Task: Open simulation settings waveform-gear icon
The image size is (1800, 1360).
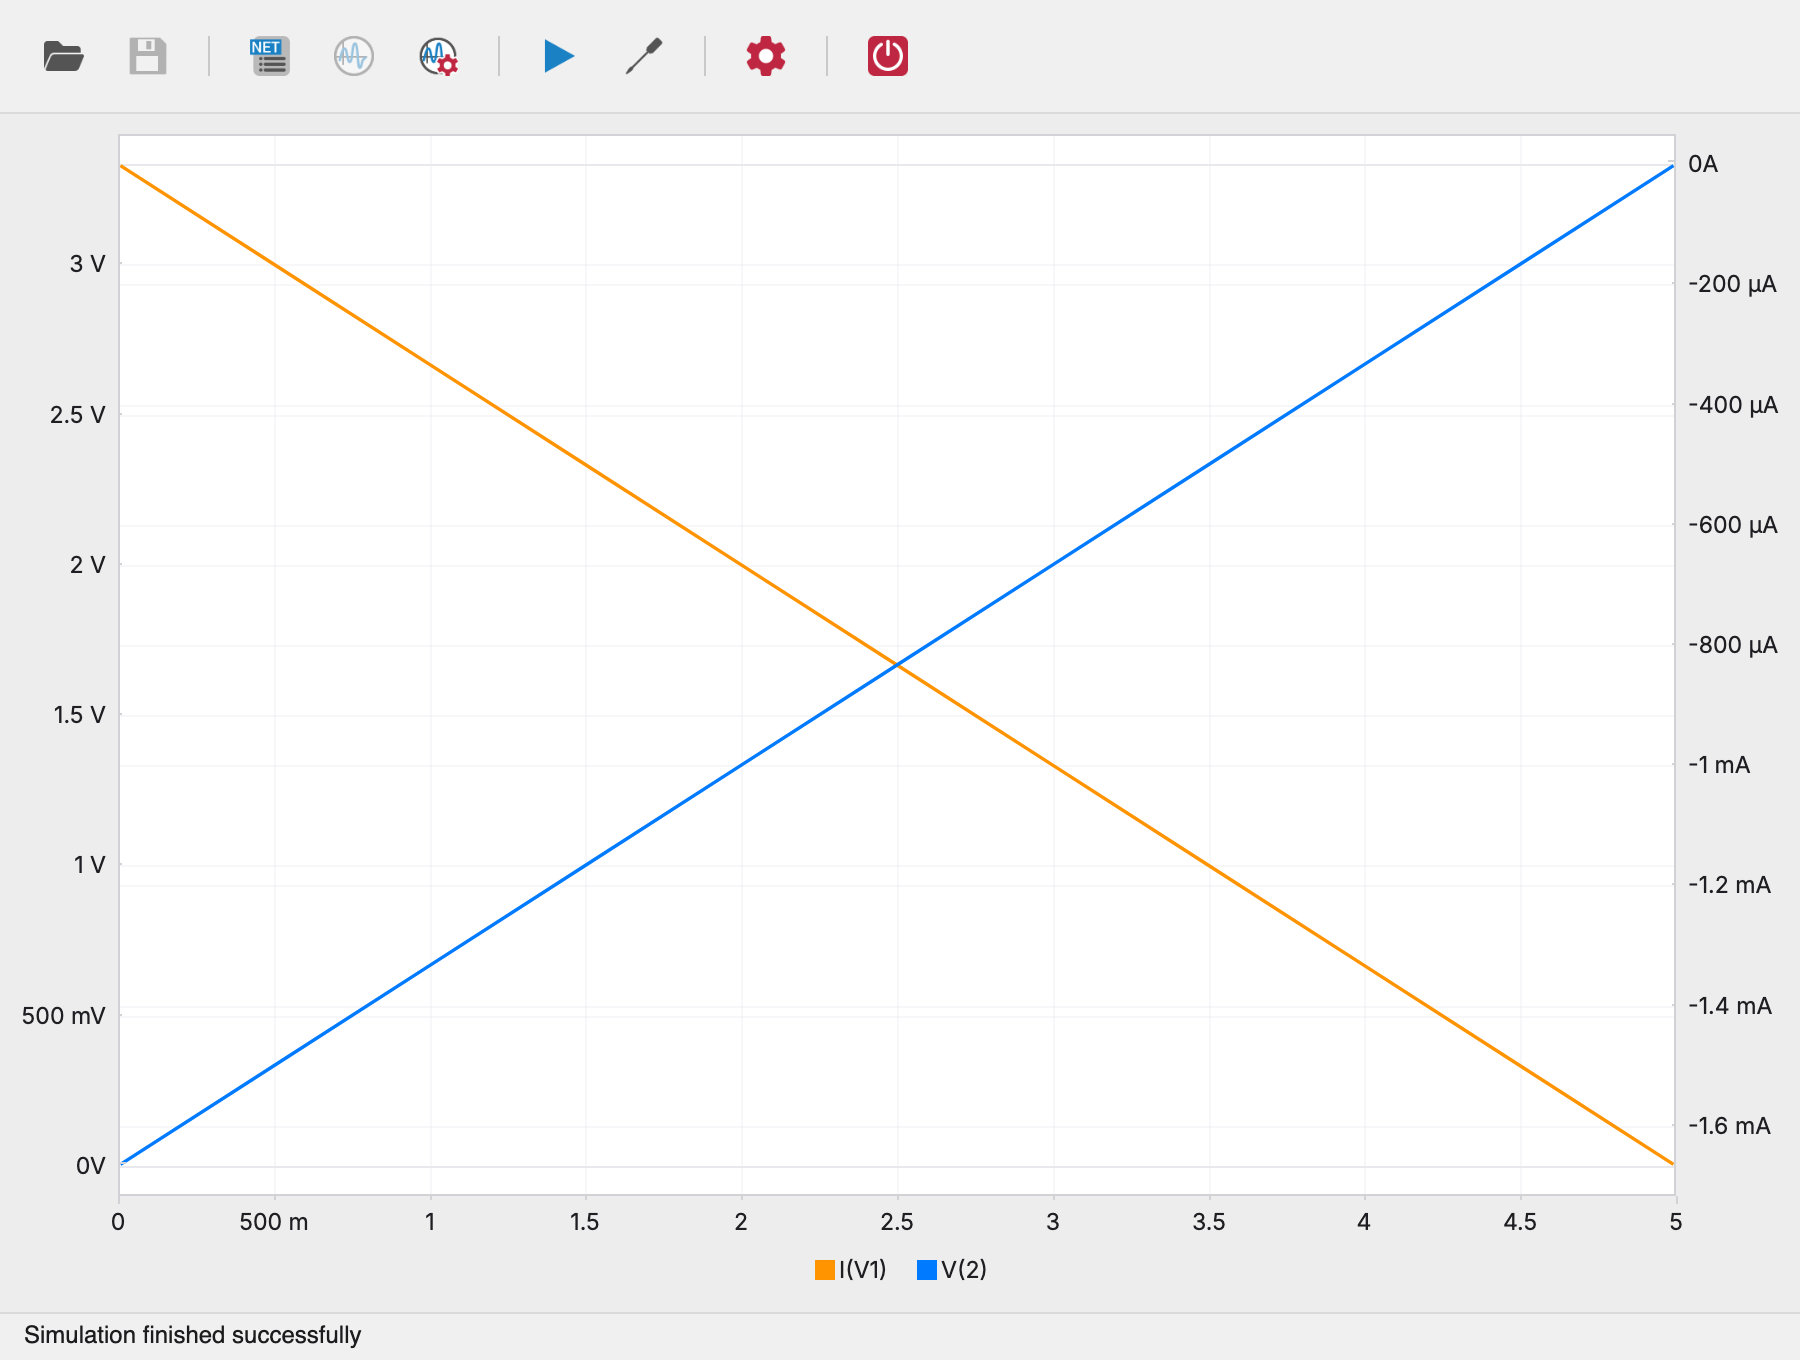Action: tap(439, 56)
